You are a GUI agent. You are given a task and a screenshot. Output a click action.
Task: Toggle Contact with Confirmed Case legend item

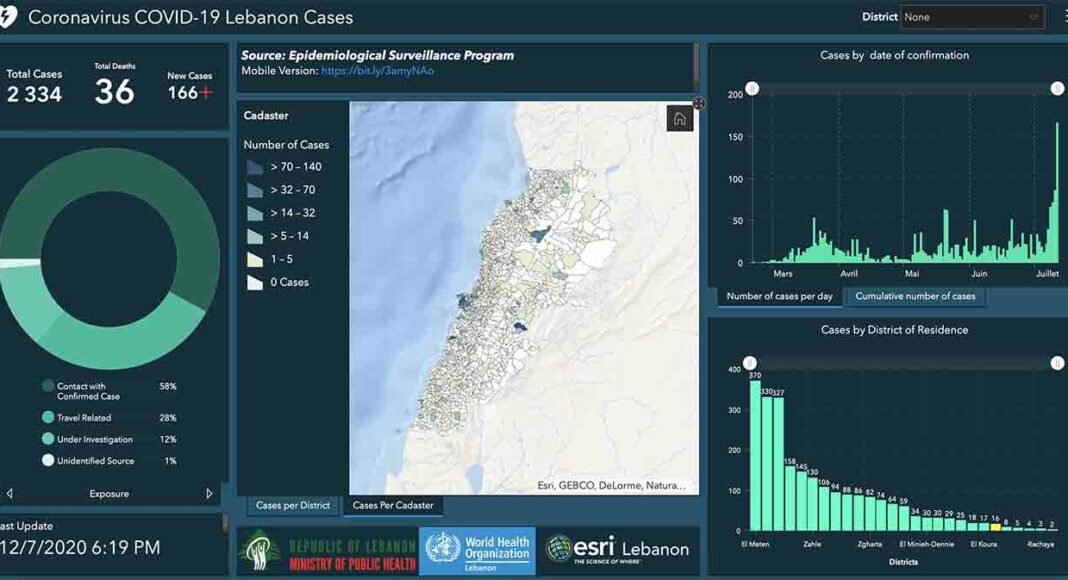[48, 386]
